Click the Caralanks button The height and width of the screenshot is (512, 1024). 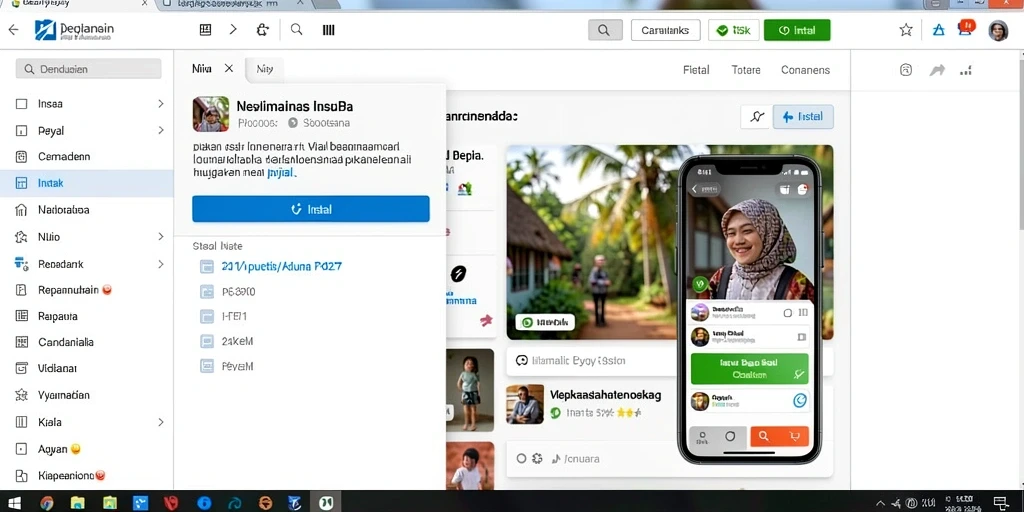tap(665, 30)
